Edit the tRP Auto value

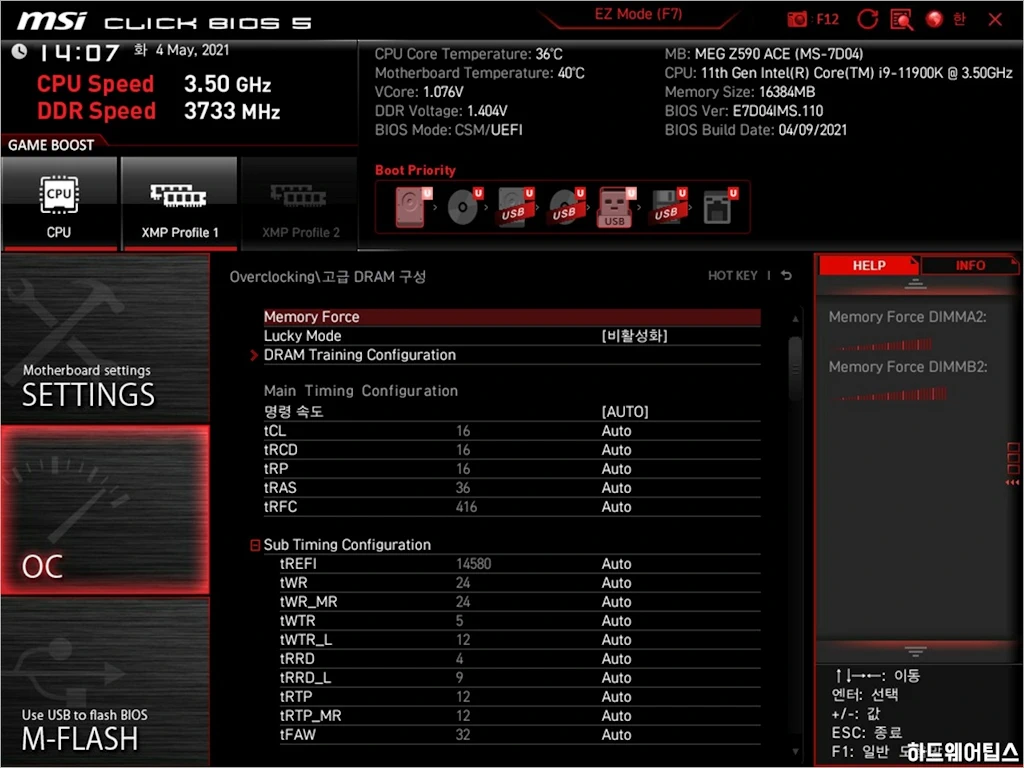[616, 469]
